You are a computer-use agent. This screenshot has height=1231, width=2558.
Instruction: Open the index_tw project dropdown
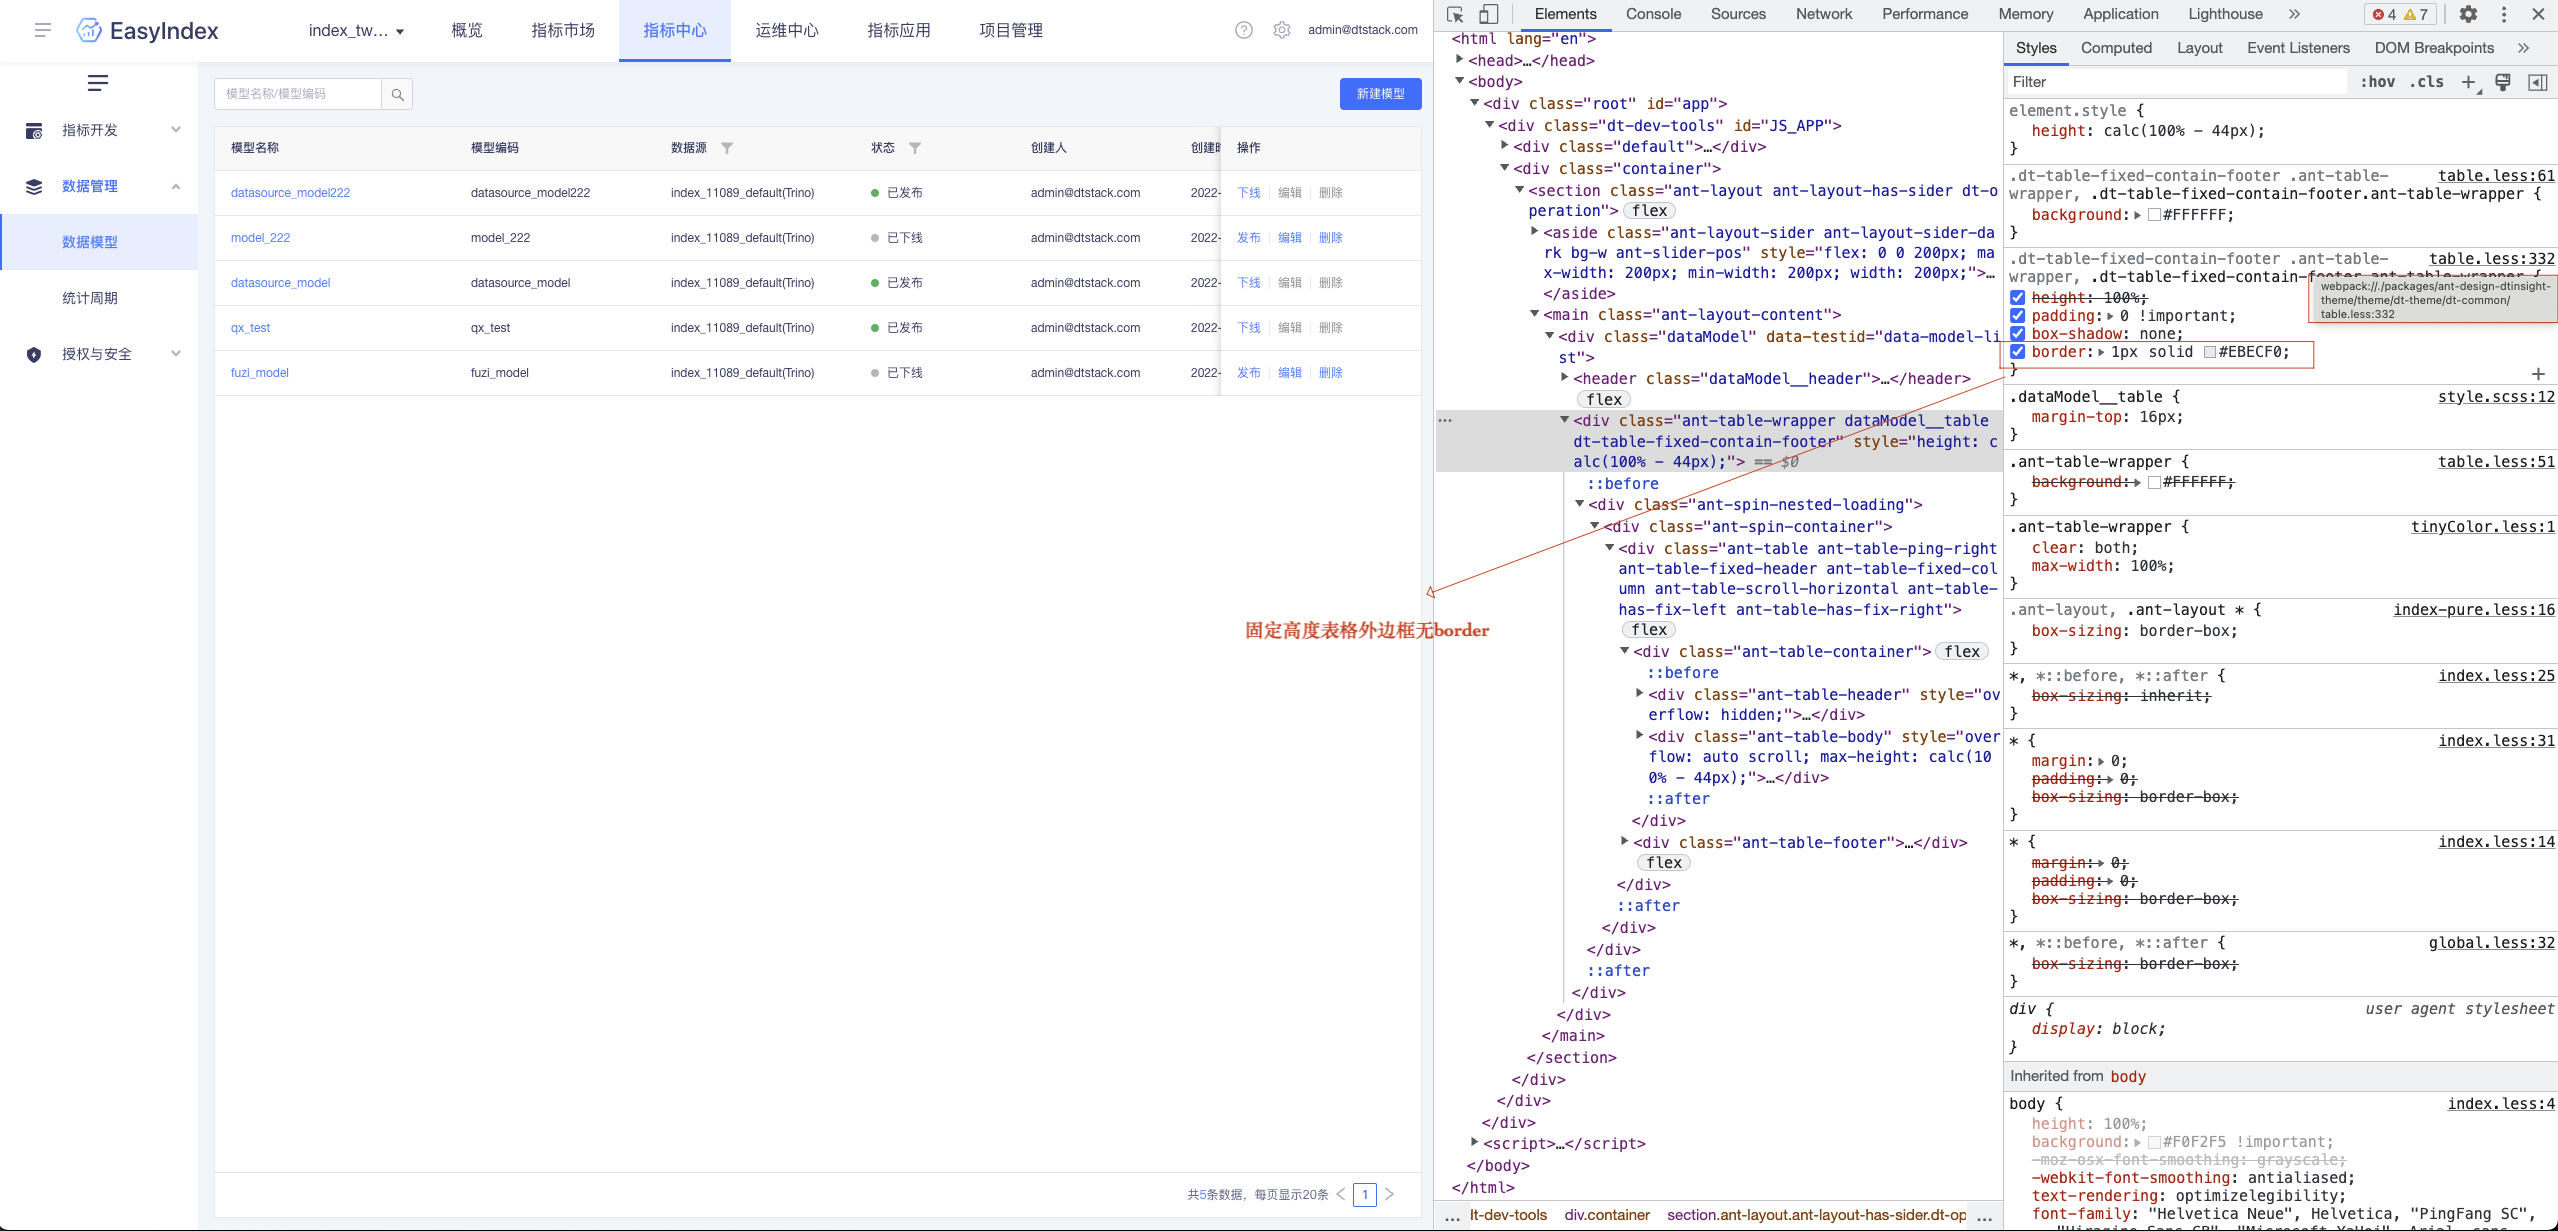click(x=355, y=30)
